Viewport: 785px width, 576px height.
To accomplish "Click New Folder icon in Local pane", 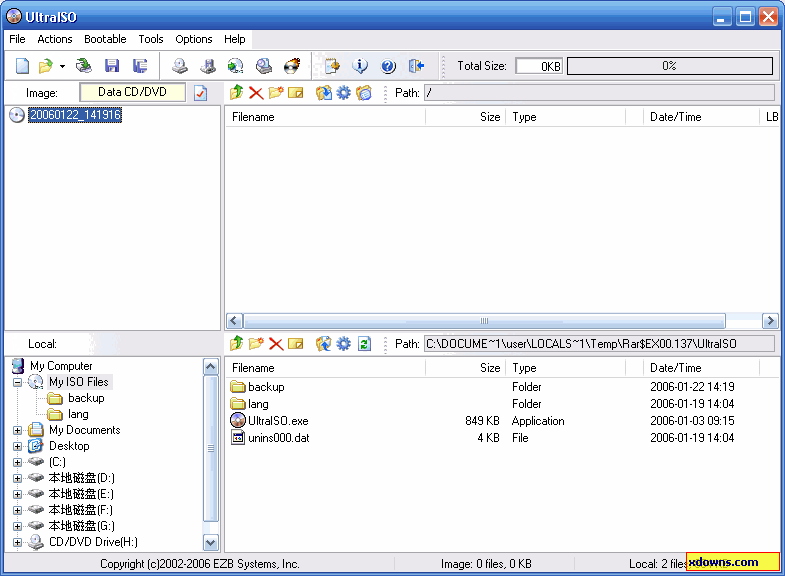I will click(x=256, y=344).
